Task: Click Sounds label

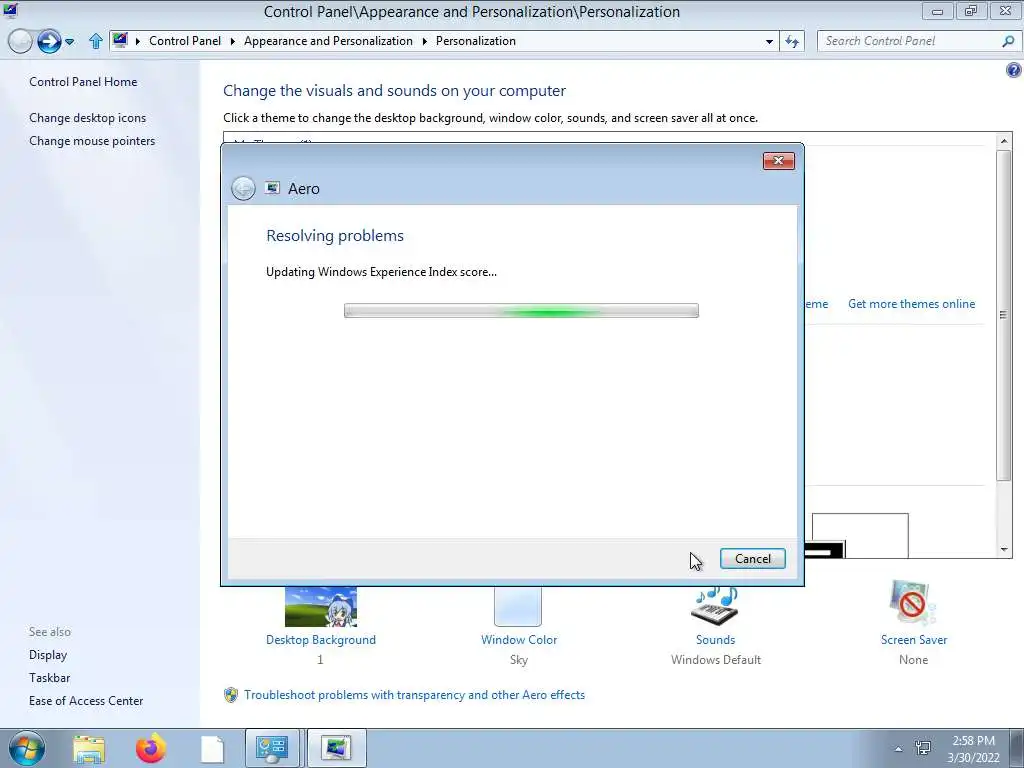Action: [715, 640]
